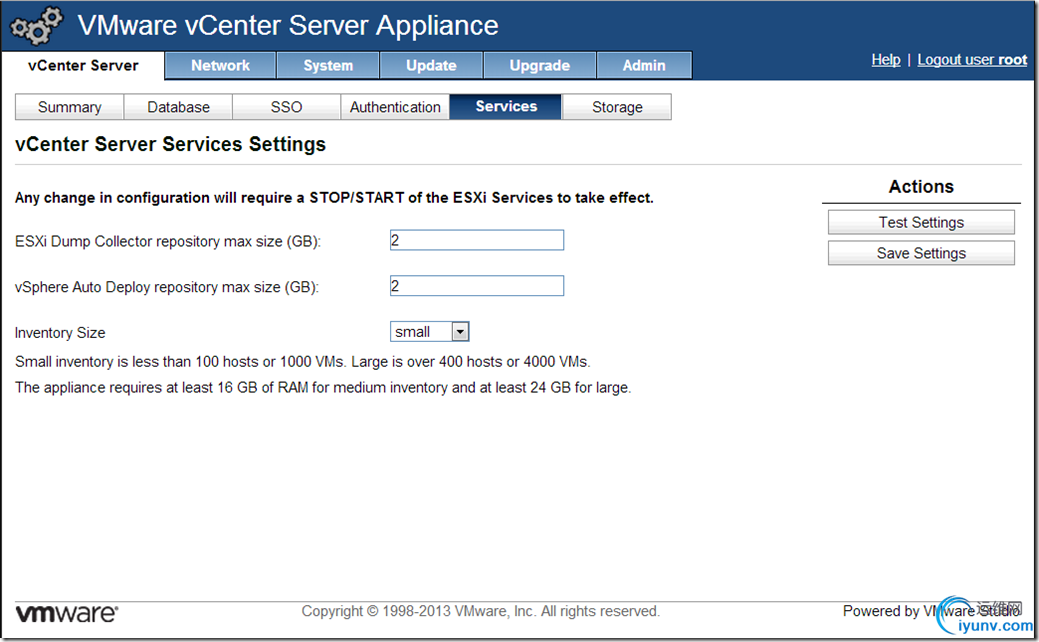The height and width of the screenshot is (642, 1039).
Task: Show the Summary sub-tab
Action: pos(69,107)
